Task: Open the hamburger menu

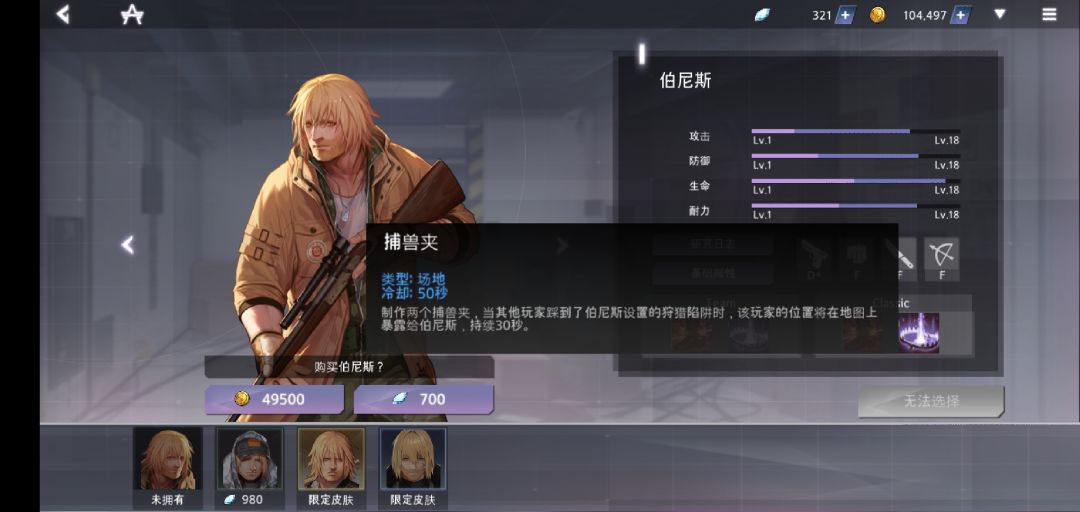Action: point(1049,14)
